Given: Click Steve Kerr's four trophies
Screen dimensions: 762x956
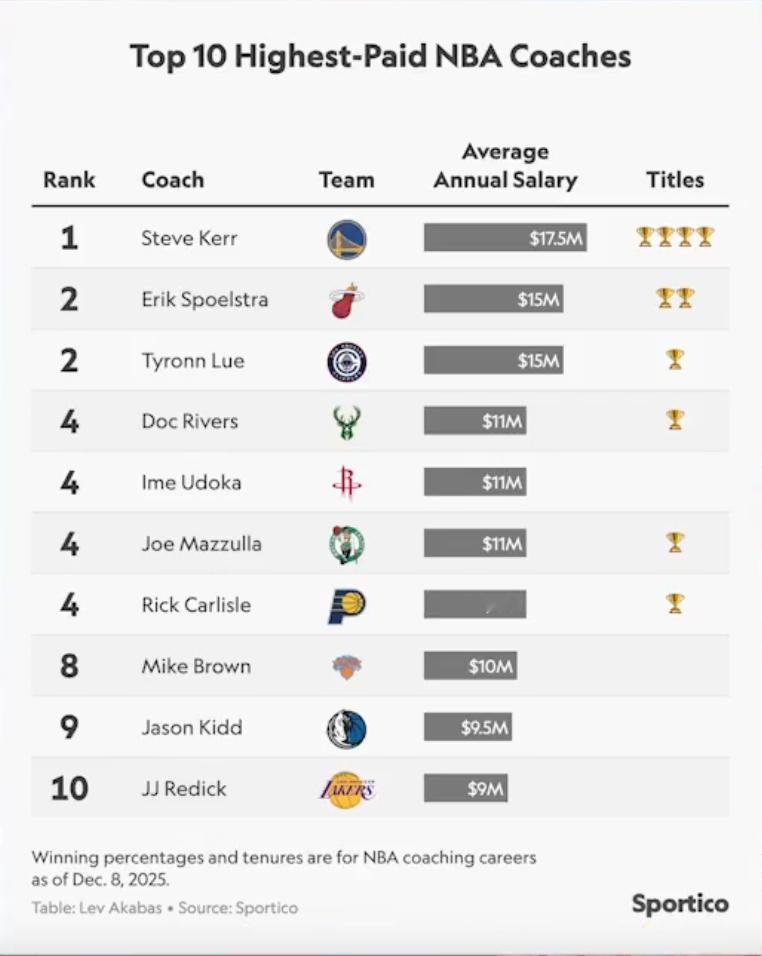Looking at the screenshot, I should pyautogui.click(x=675, y=237).
